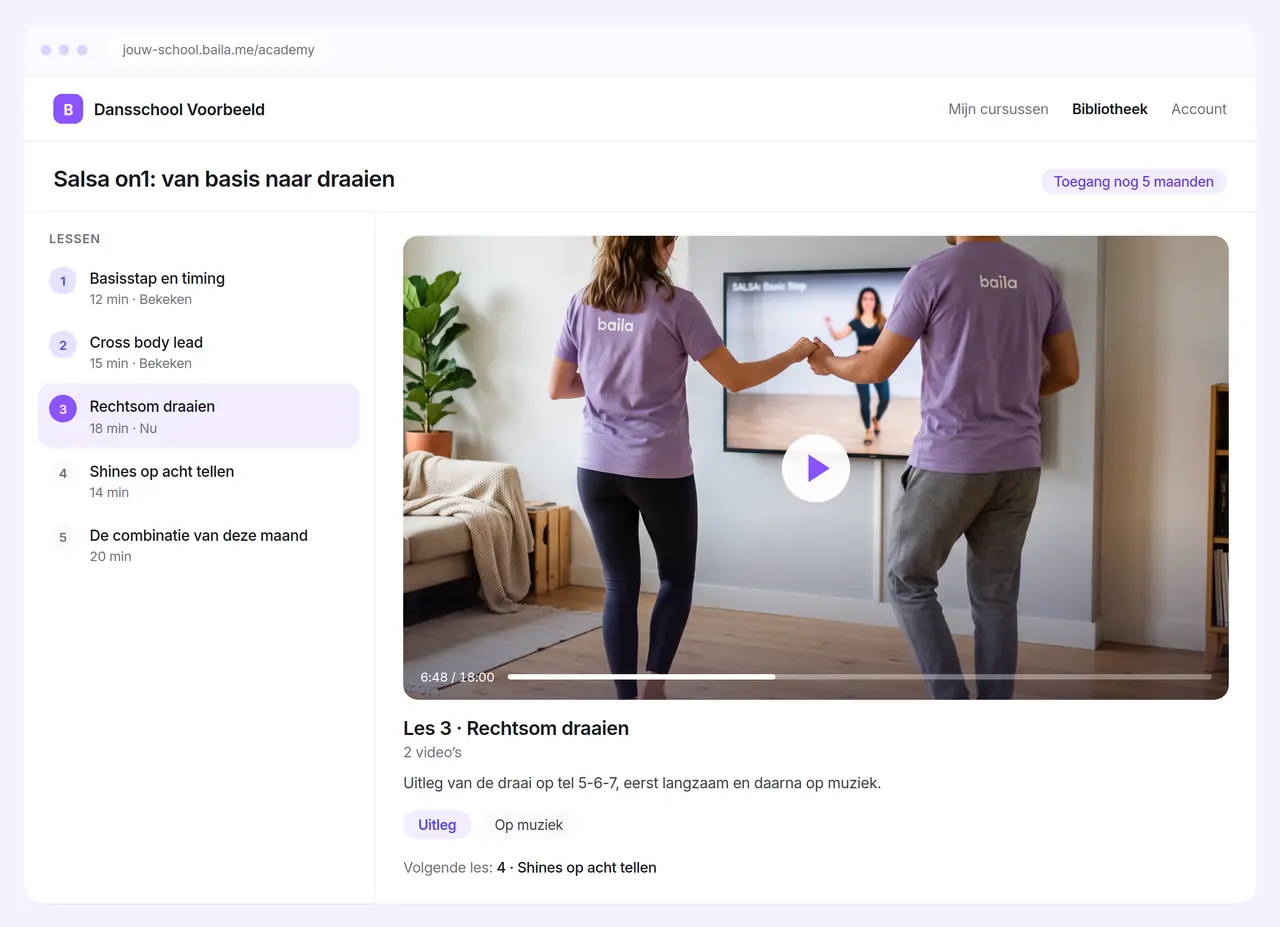Open lesson Cross body lead
This screenshot has width=1280, height=927.
198,352
